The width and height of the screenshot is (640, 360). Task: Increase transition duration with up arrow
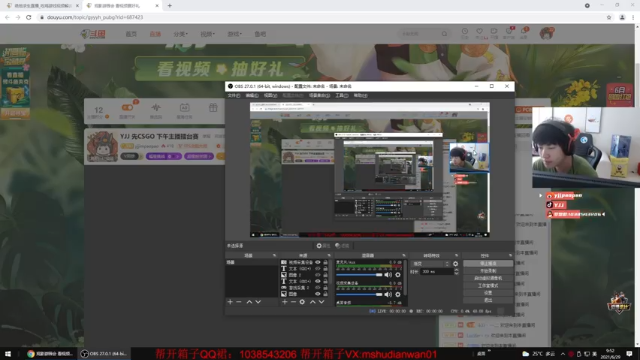coord(456,270)
